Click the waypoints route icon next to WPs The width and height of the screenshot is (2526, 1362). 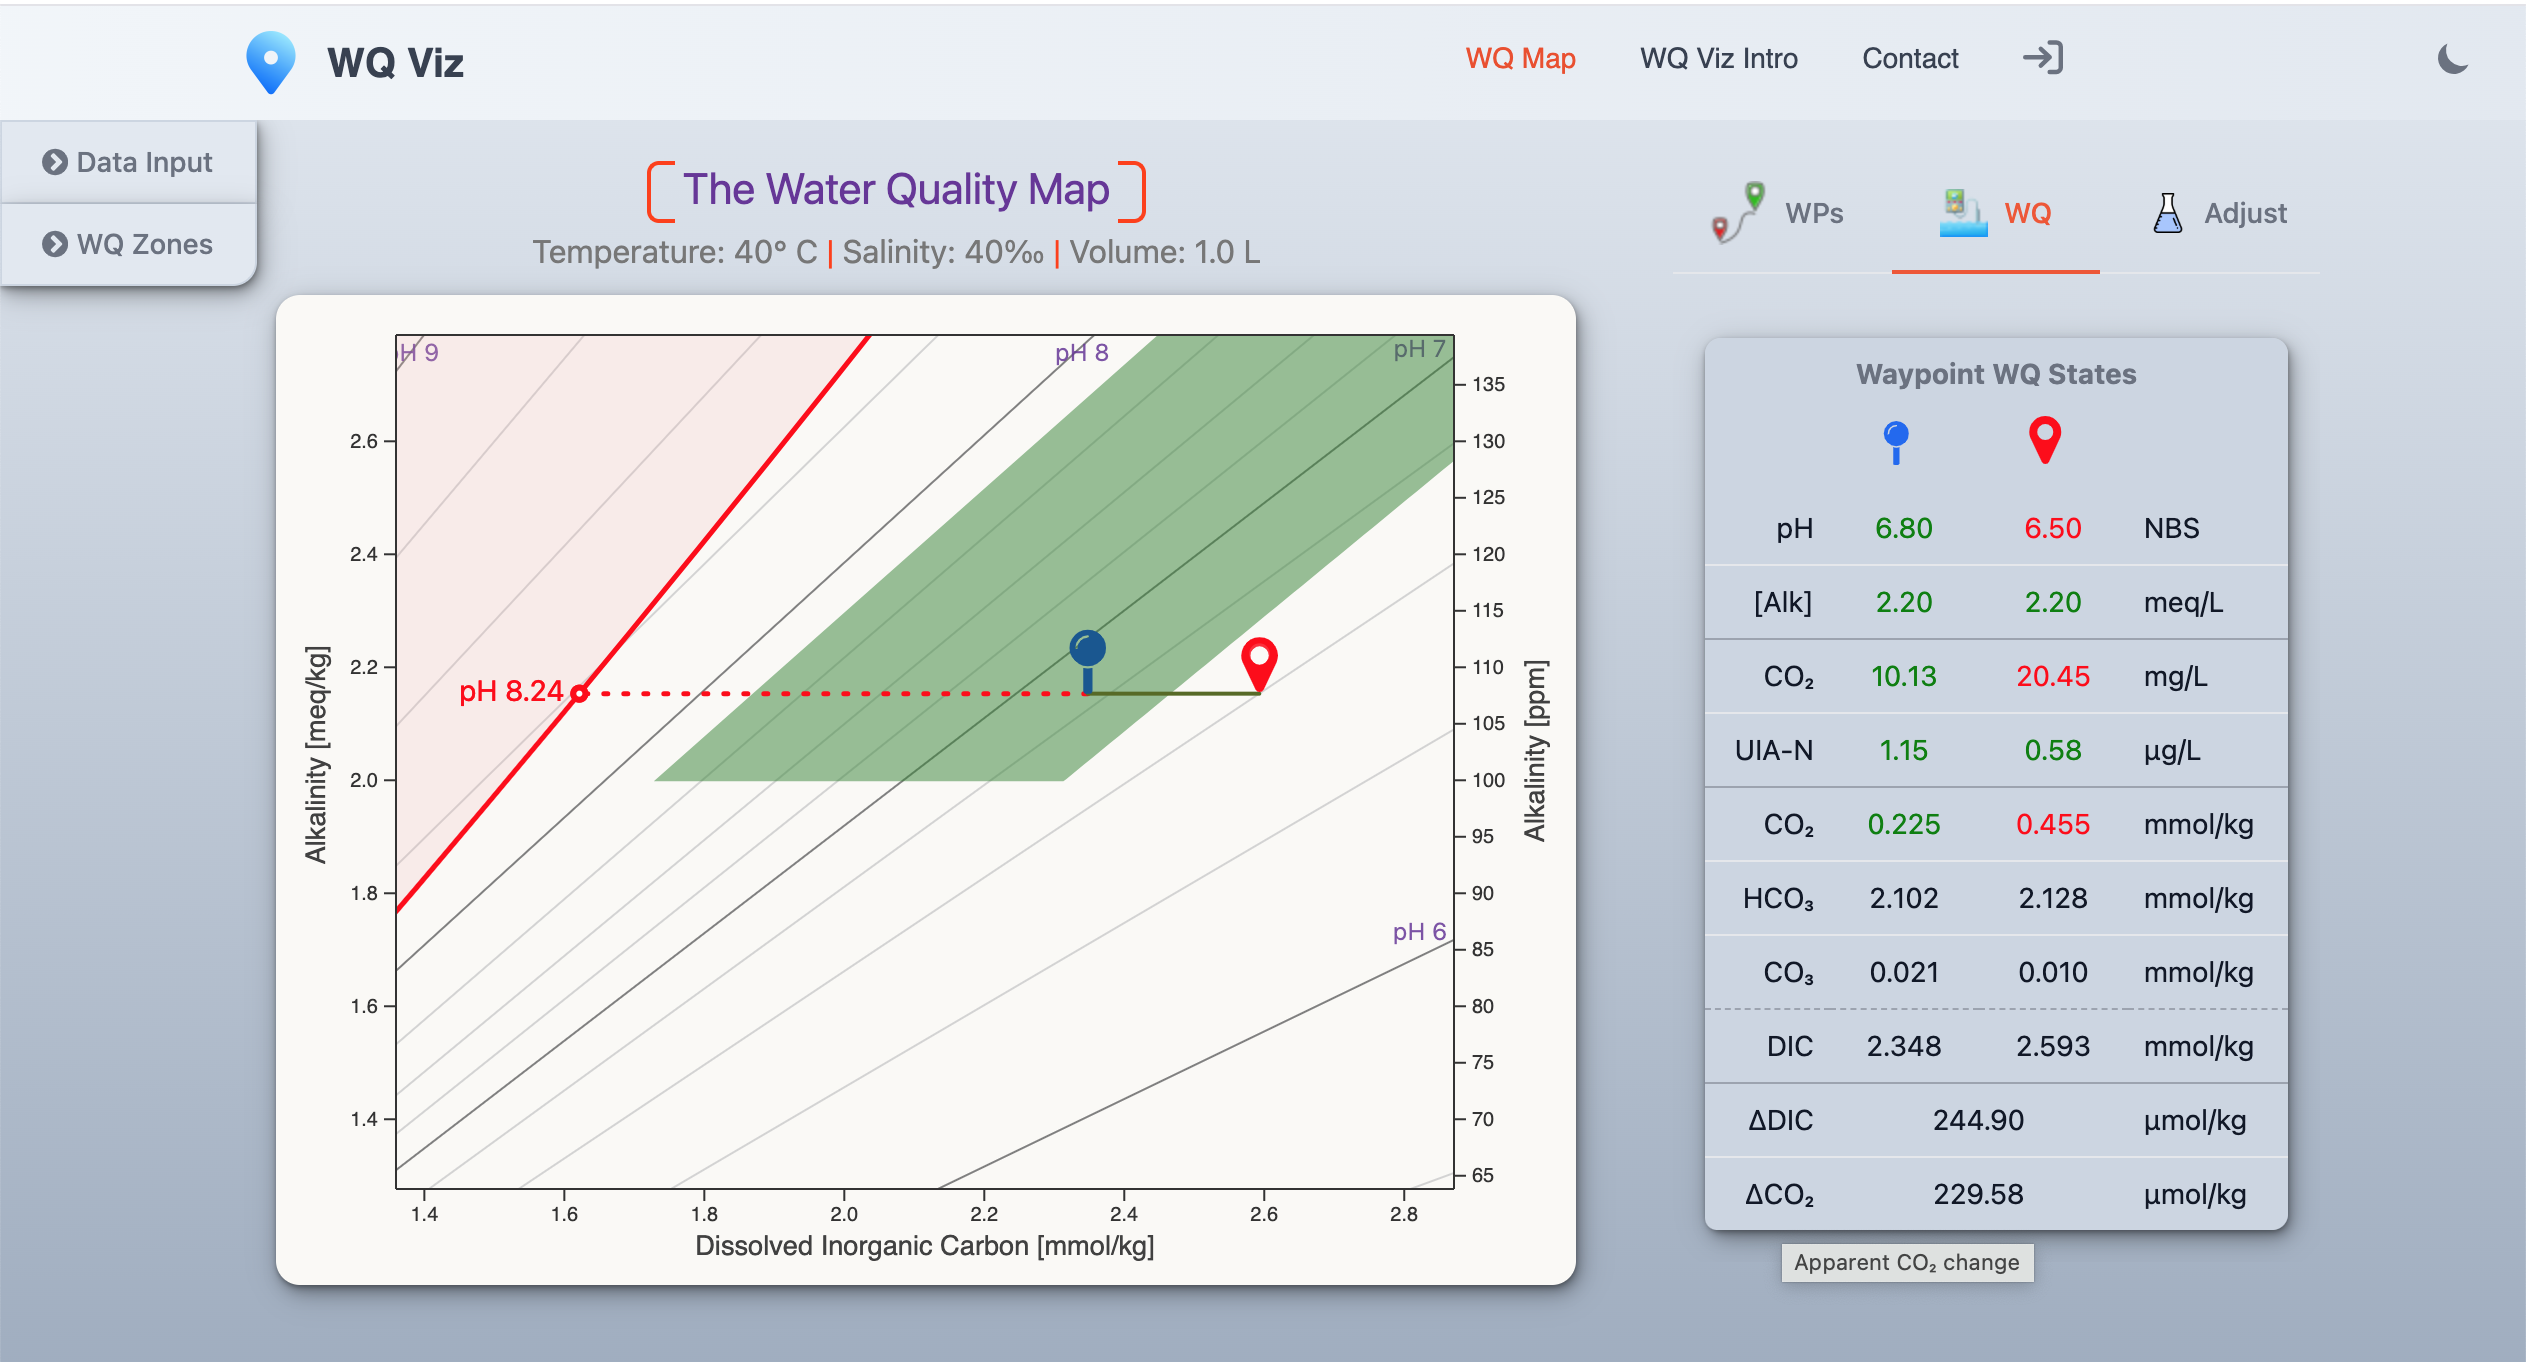(x=1738, y=212)
